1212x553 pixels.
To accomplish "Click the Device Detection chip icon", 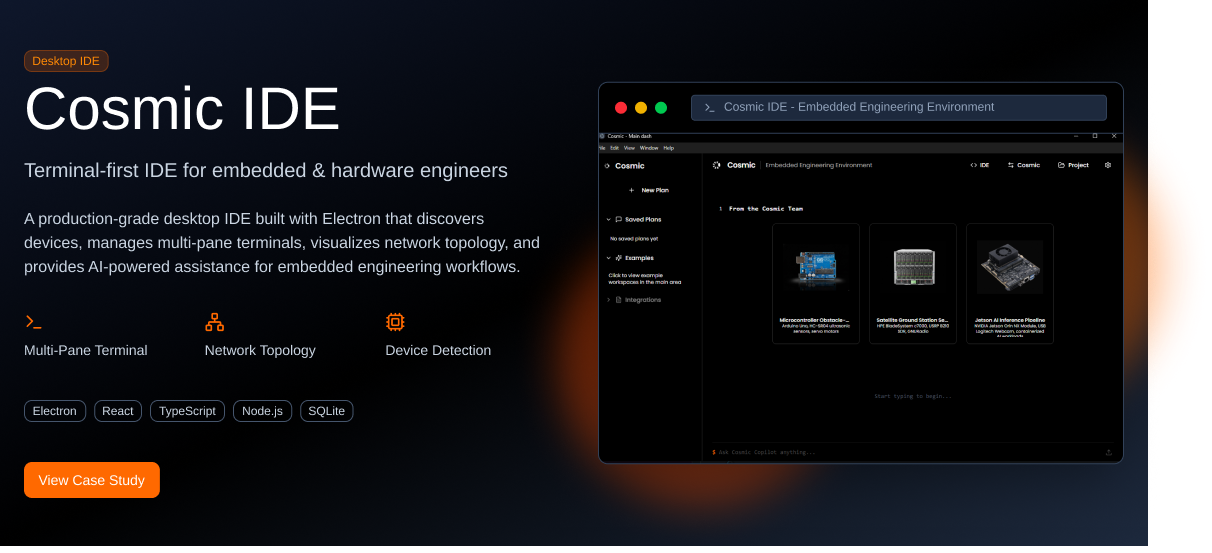I will pyautogui.click(x=395, y=322).
